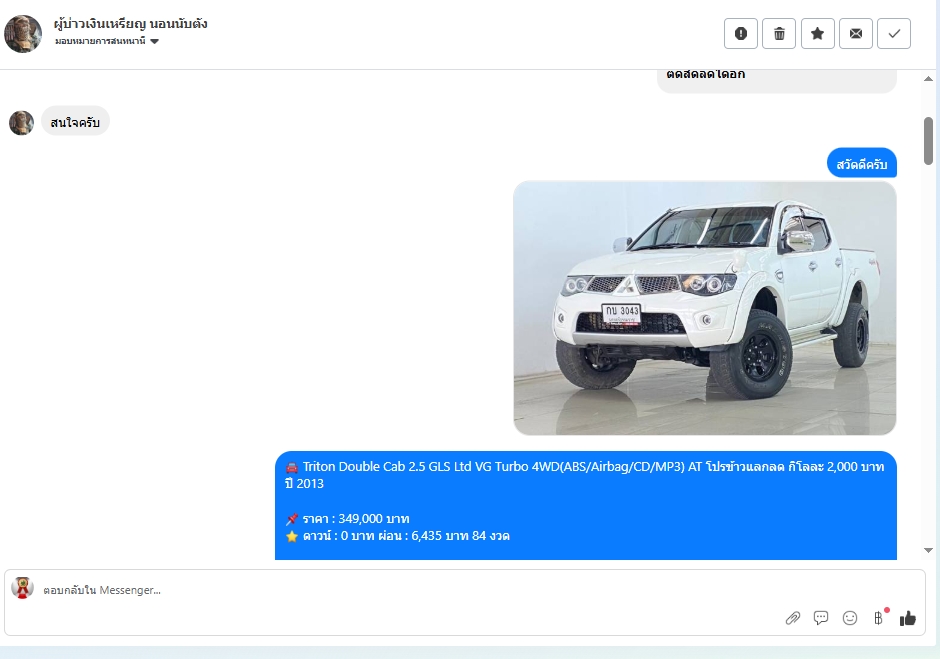Click the สนใจครับ message bubble
This screenshot has width=940, height=659.
75,122
